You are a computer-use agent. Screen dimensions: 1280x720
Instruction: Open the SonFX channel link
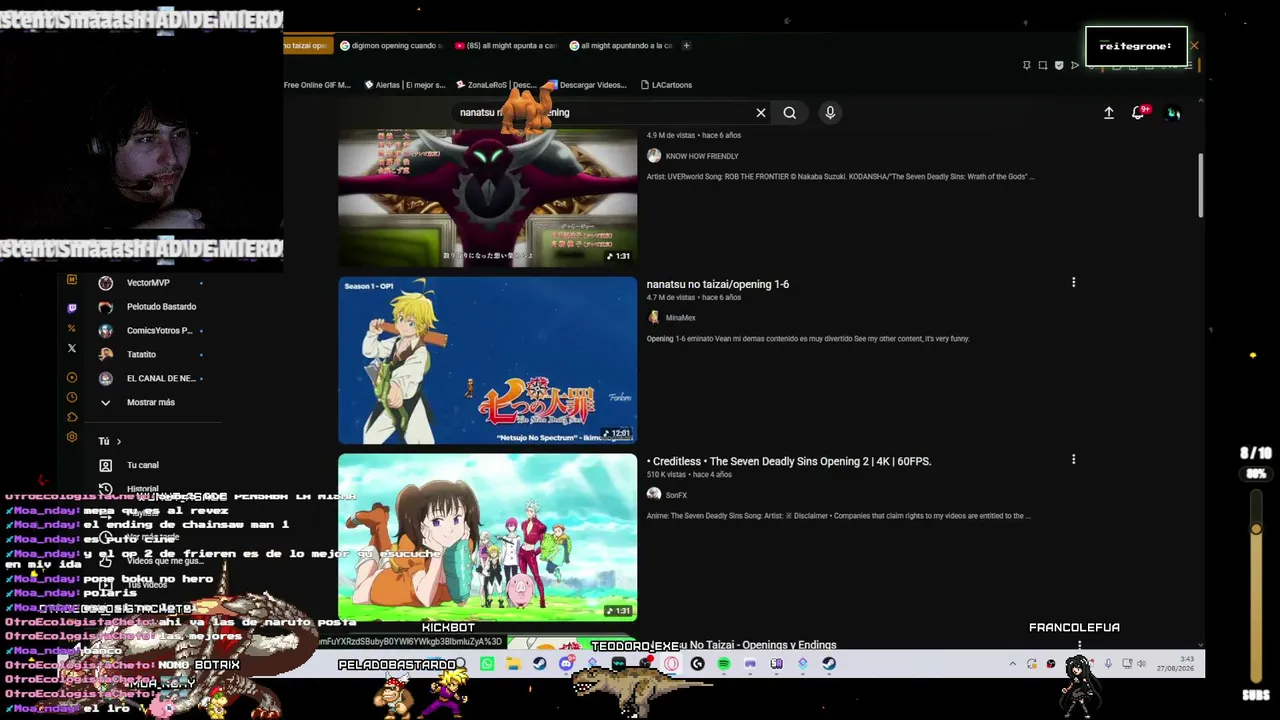pyautogui.click(x=676, y=495)
